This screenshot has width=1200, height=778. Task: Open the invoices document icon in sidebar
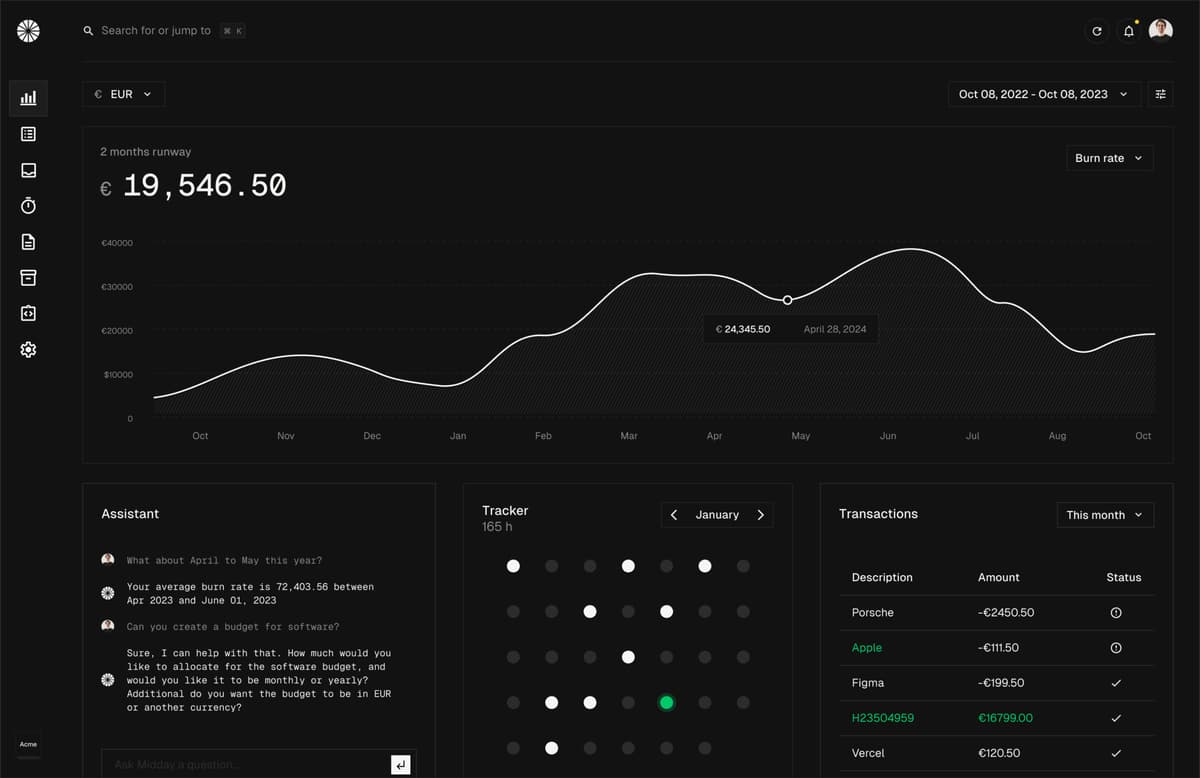coord(28,242)
